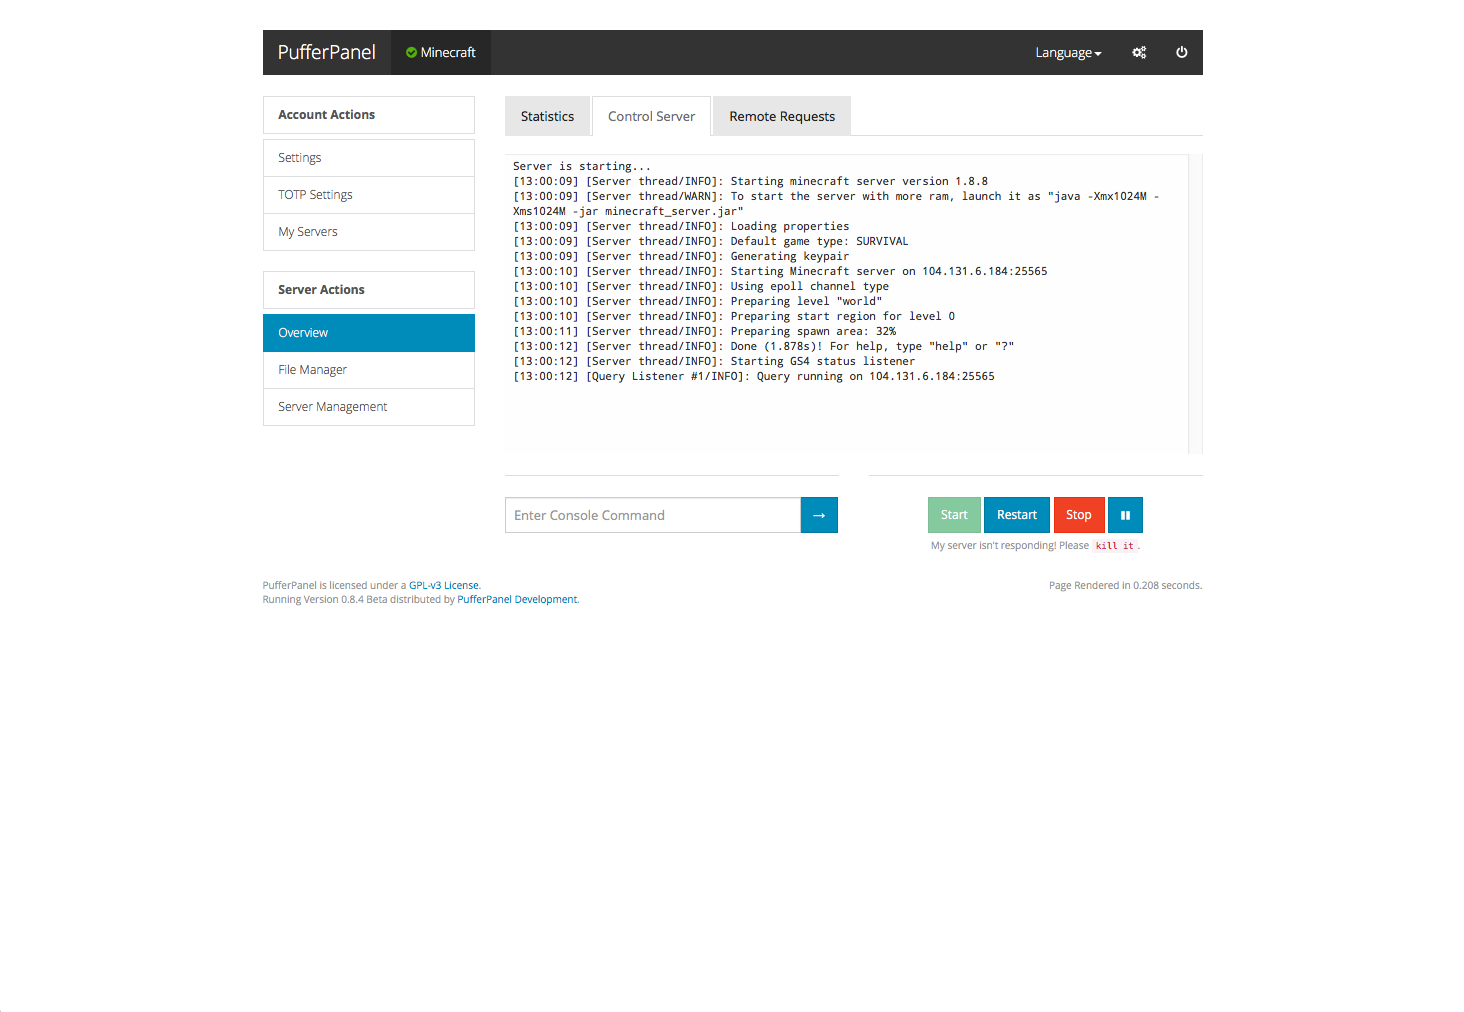Stop the server with Stop button
This screenshot has width=1464, height=1012.
(x=1078, y=515)
